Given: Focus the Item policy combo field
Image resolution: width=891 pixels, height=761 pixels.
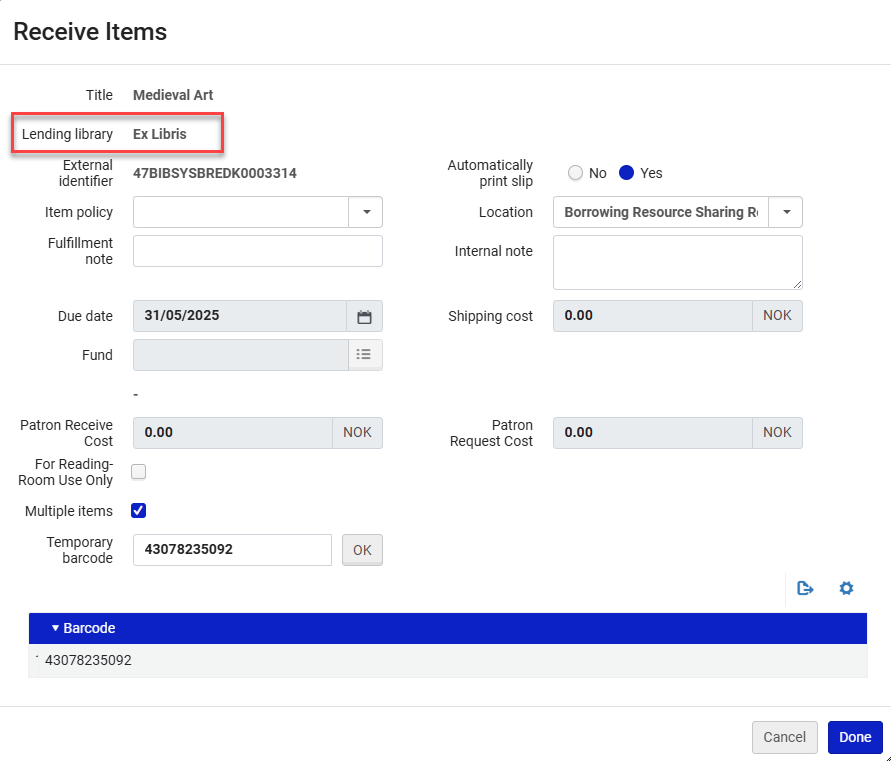Looking at the screenshot, I should click(241, 212).
